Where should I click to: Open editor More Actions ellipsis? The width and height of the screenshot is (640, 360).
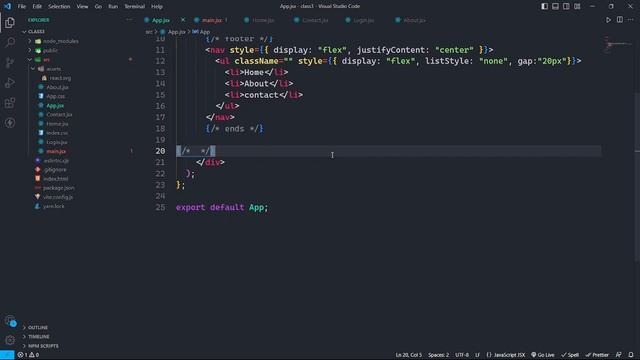pos(631,20)
